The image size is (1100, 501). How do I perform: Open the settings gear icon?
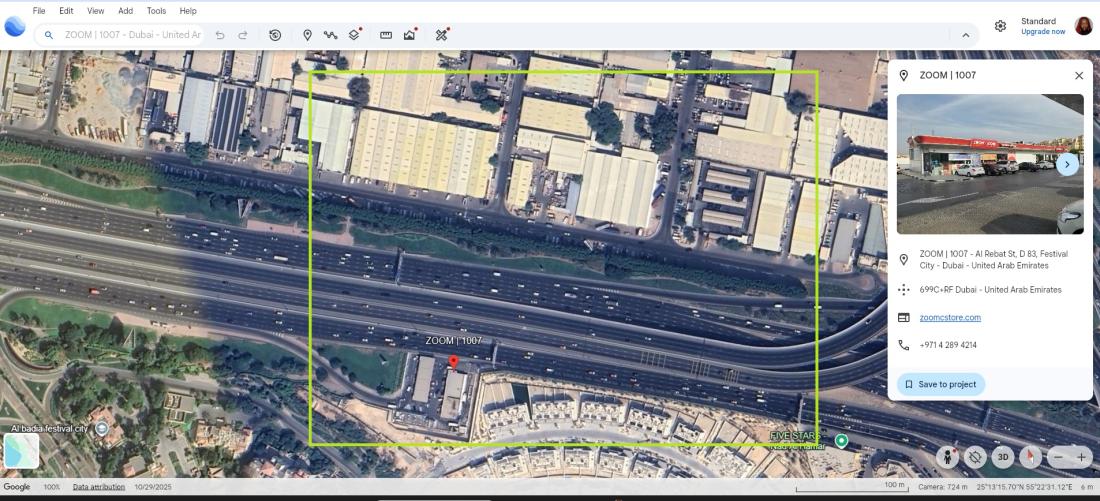point(1000,26)
